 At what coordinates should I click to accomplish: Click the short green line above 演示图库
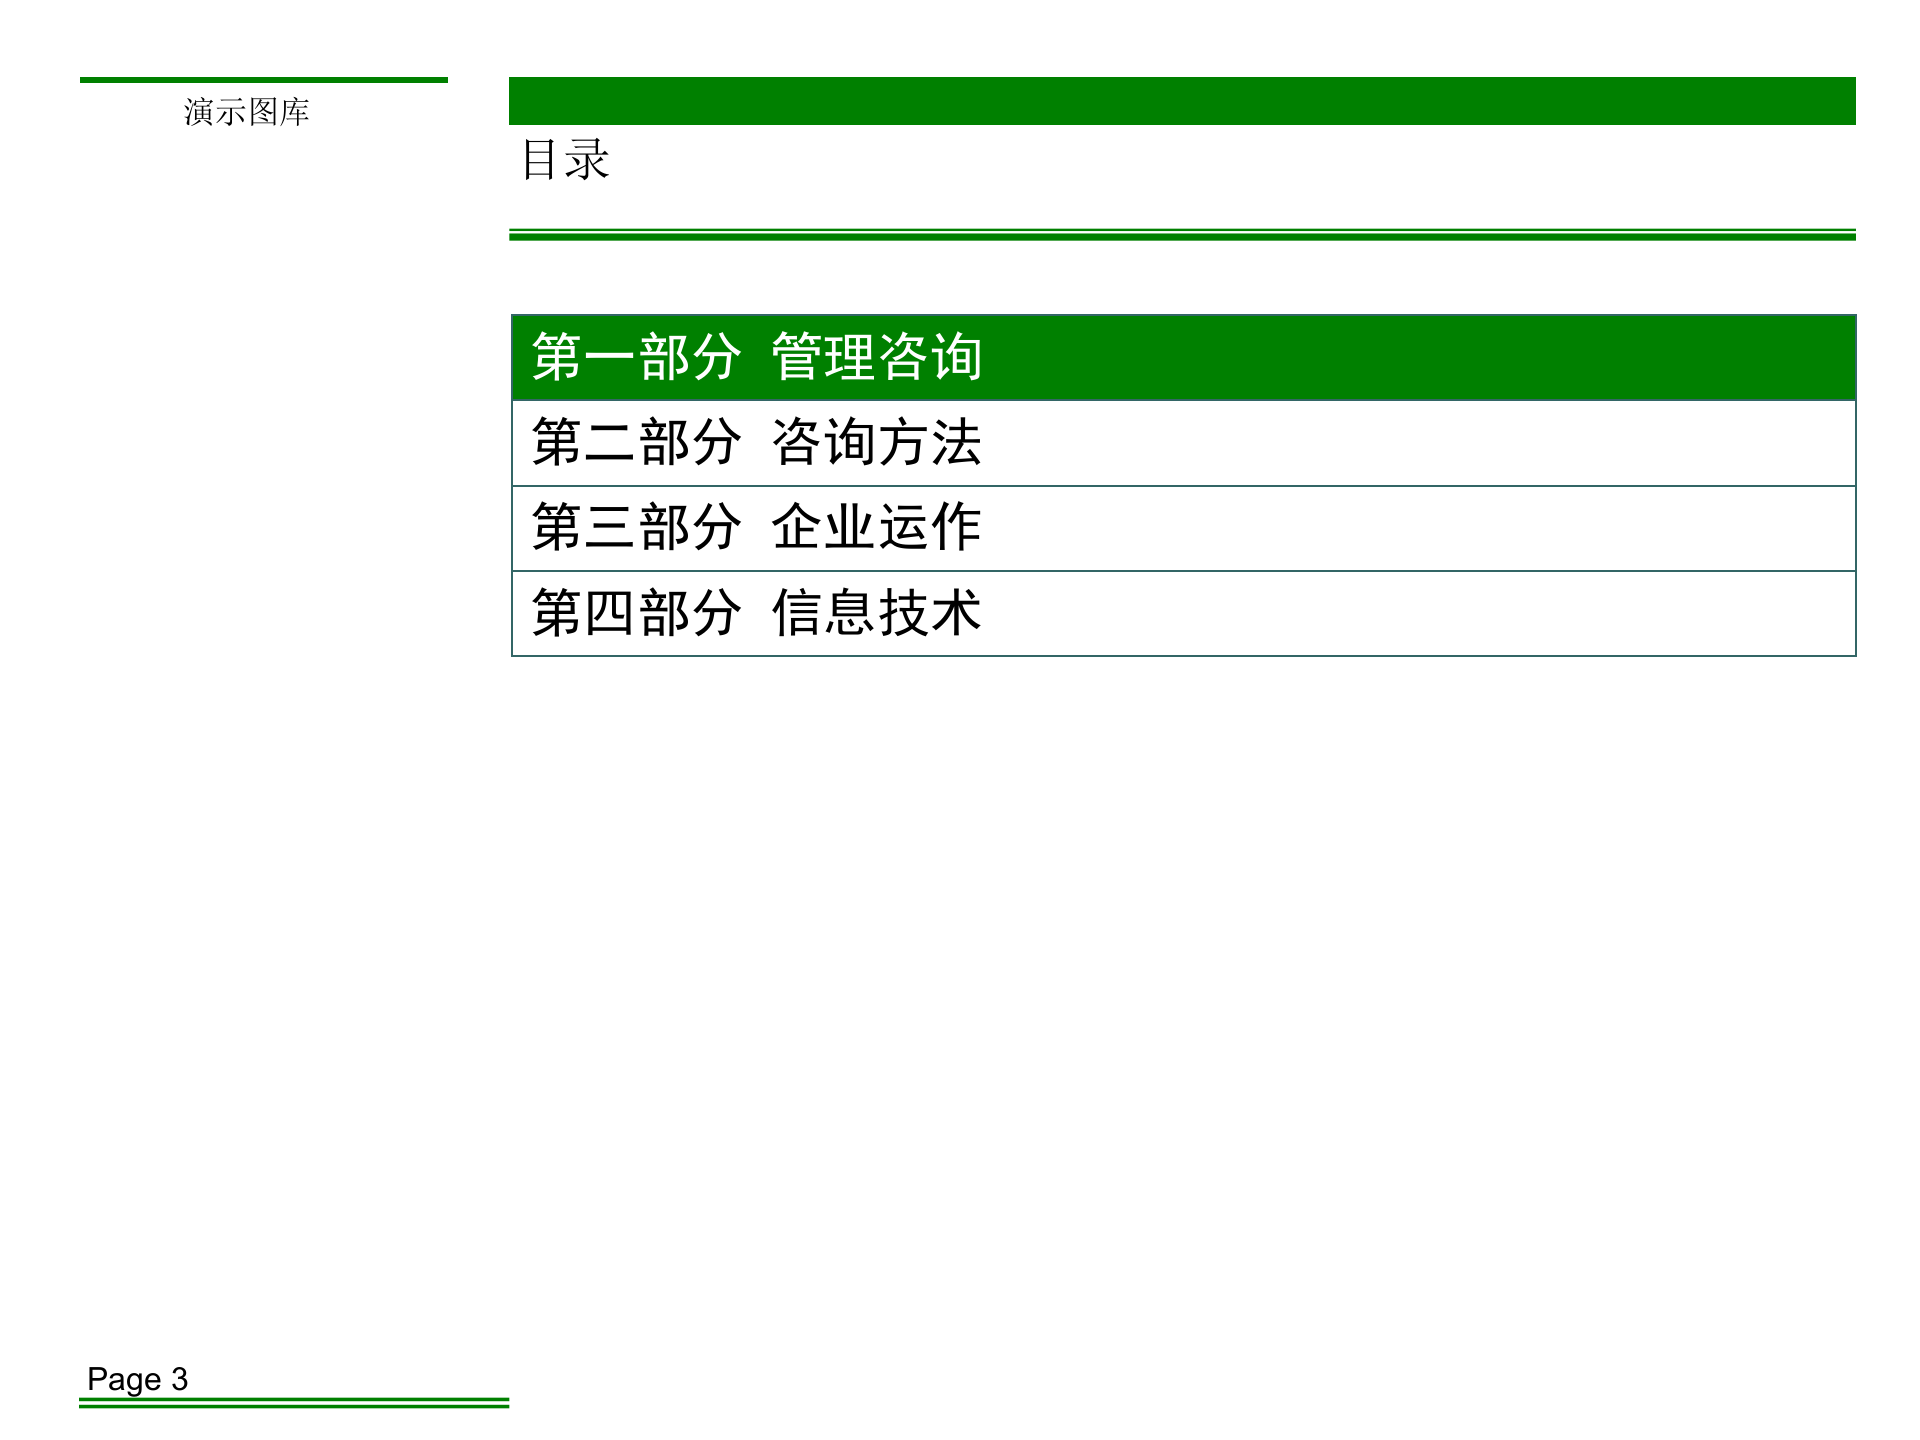tap(264, 79)
